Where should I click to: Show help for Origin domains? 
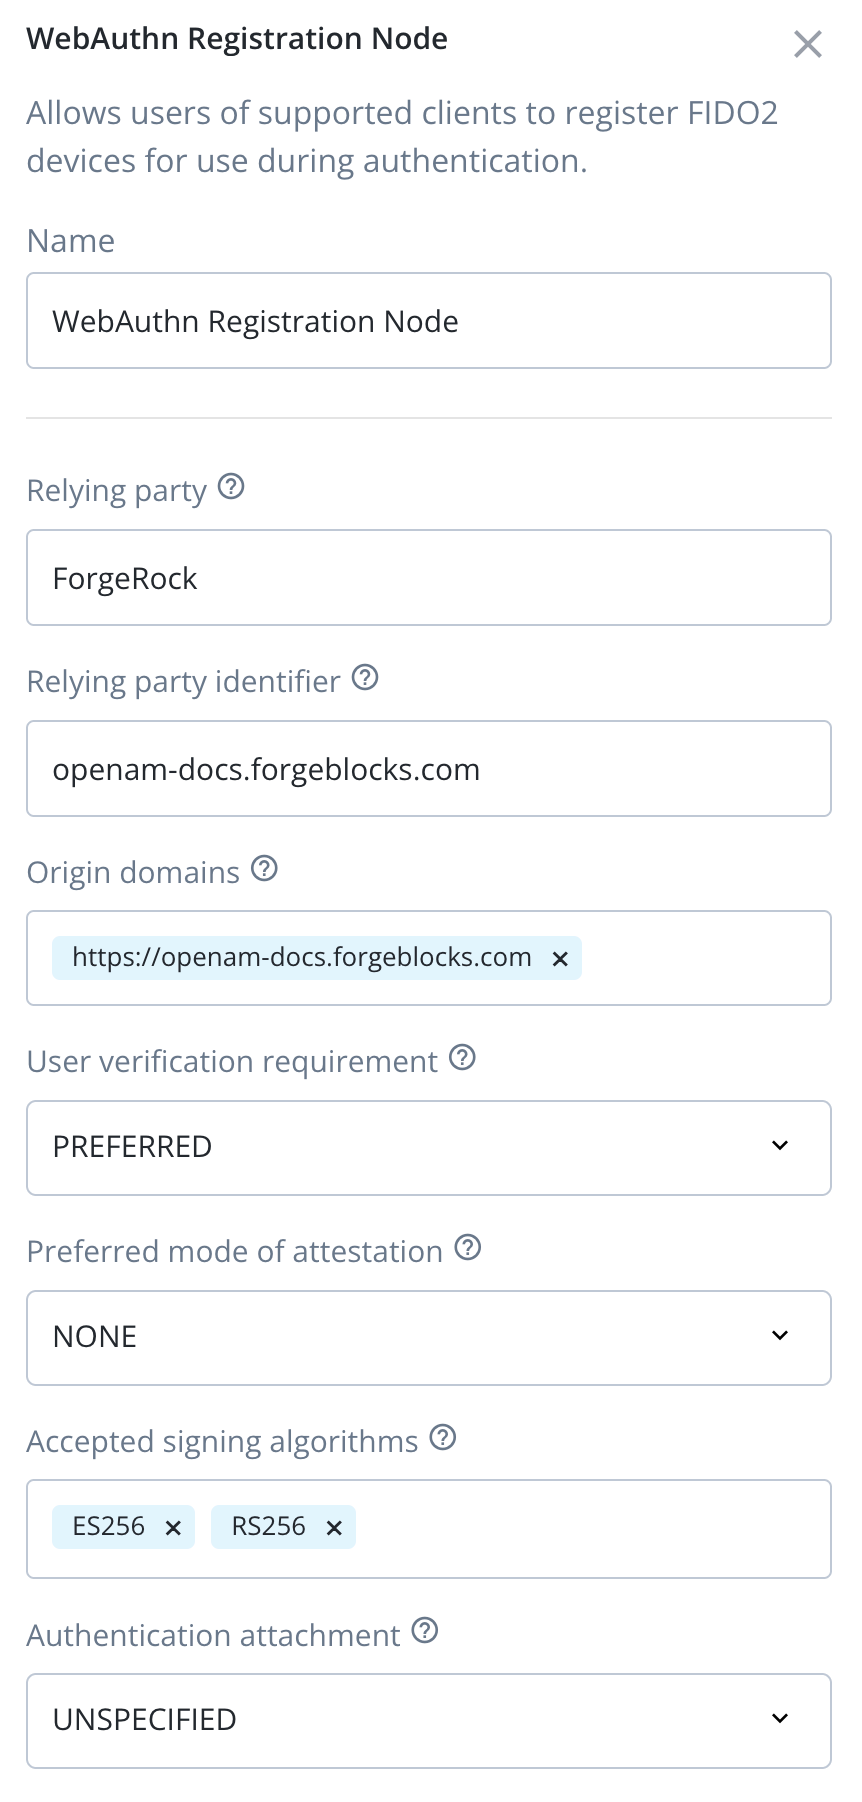[x=264, y=868]
